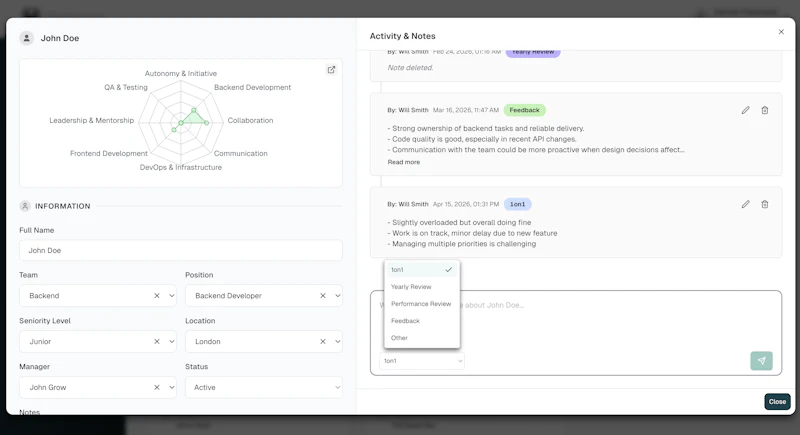Click 'Apr 15, 2026, 01:31 PM' timestamp
Screen dimensions: 800x435
[466, 204]
